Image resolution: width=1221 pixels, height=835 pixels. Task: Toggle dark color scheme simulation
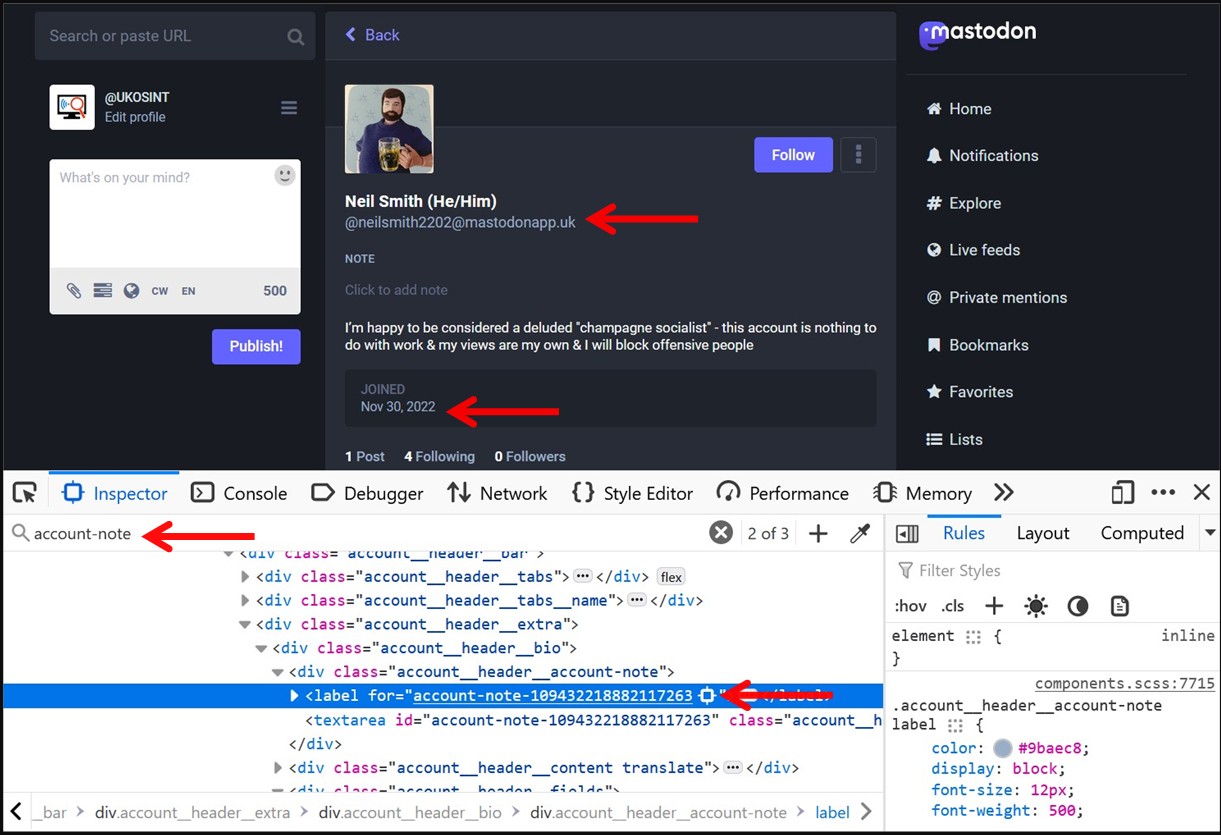(1078, 606)
